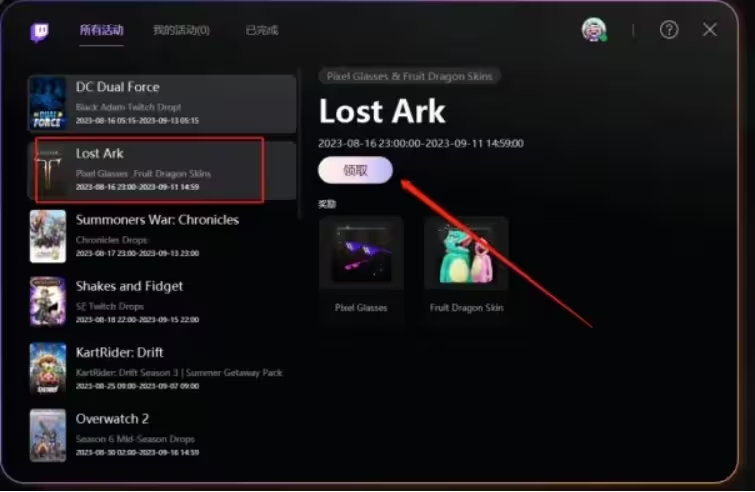
Task: Click the 领取 claim button
Action: point(355,170)
